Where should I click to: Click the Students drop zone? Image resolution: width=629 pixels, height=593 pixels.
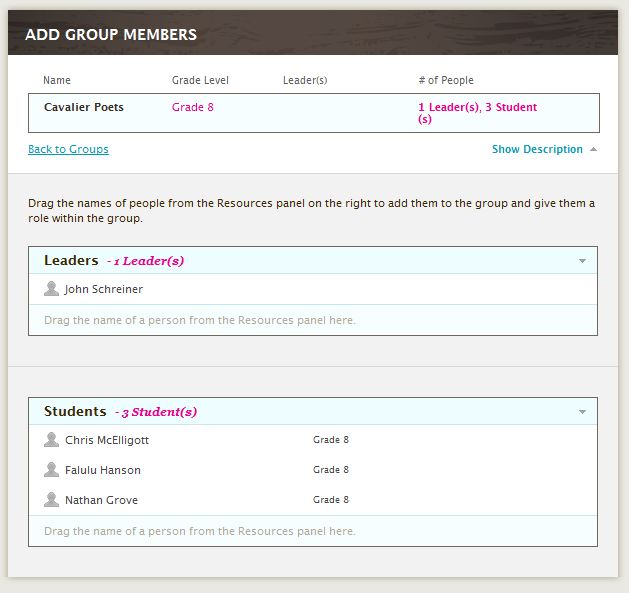pos(200,531)
